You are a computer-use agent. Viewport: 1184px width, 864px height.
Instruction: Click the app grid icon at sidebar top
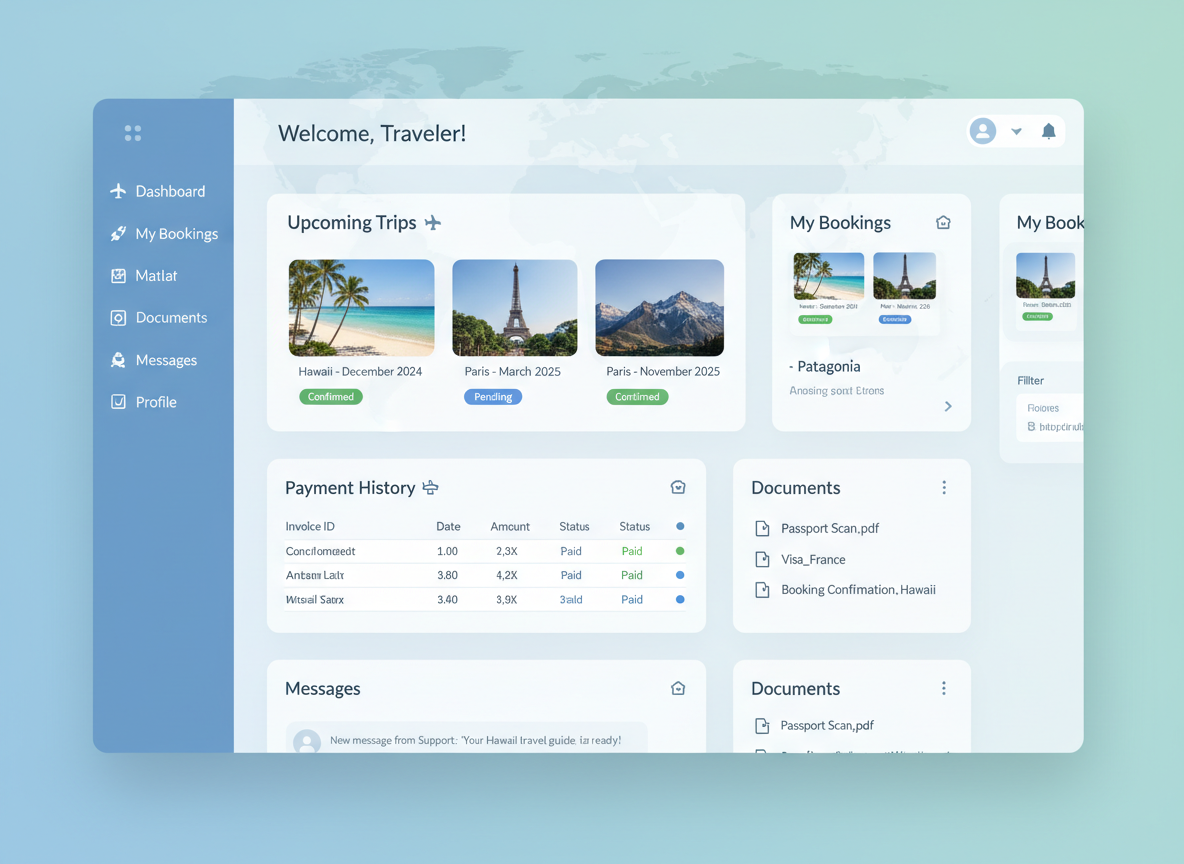point(132,131)
